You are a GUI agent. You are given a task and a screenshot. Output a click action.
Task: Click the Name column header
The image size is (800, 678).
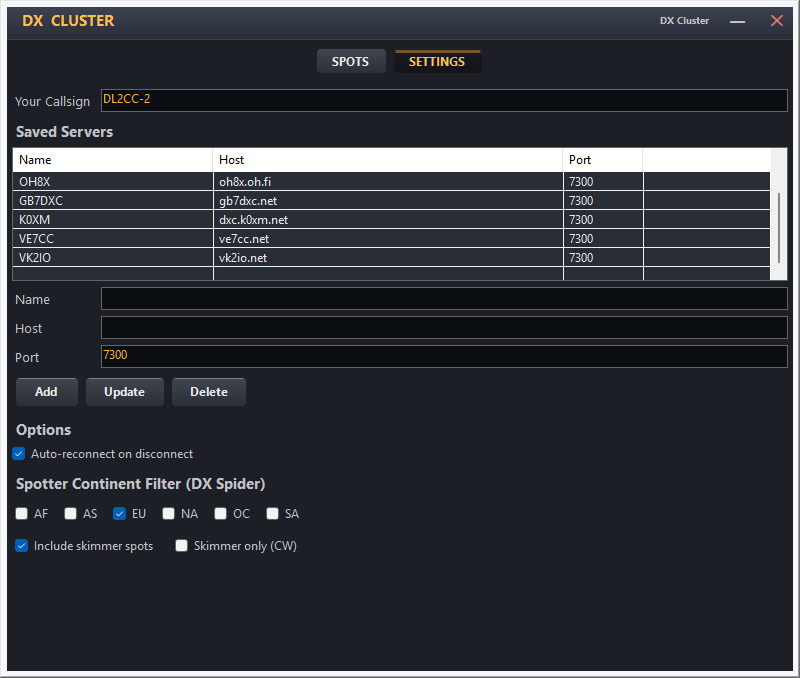tap(113, 160)
